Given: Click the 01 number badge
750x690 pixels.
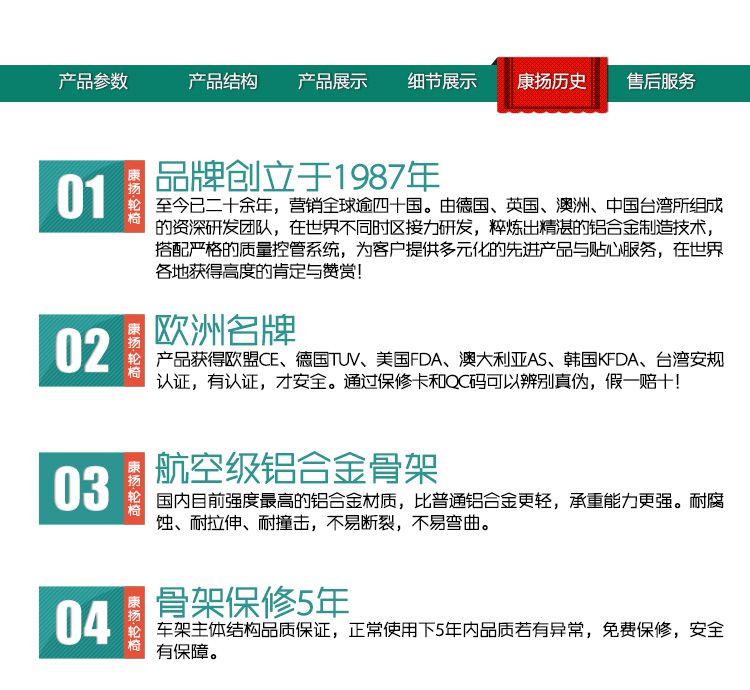Looking at the screenshot, I should pos(82,197).
